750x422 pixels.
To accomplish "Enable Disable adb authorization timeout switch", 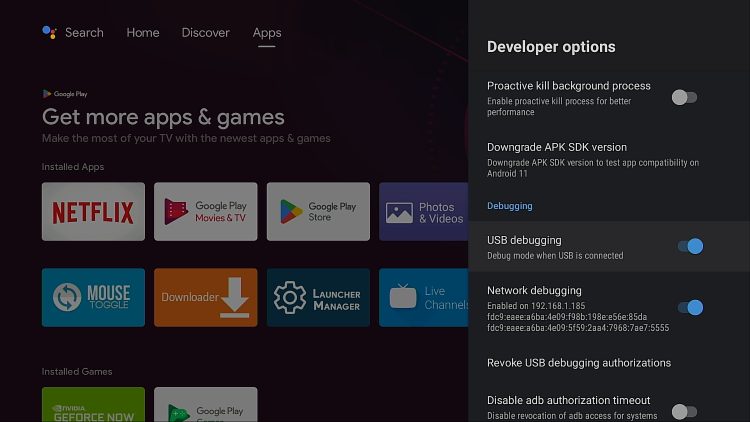I will point(684,411).
